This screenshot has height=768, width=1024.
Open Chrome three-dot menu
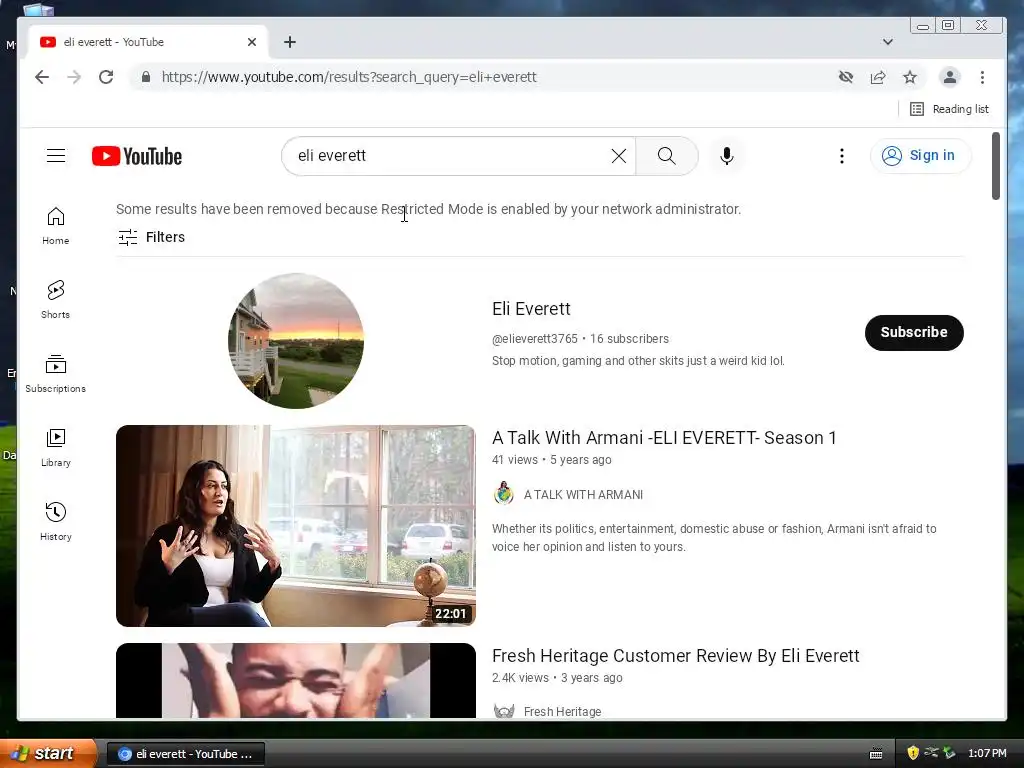click(x=982, y=77)
